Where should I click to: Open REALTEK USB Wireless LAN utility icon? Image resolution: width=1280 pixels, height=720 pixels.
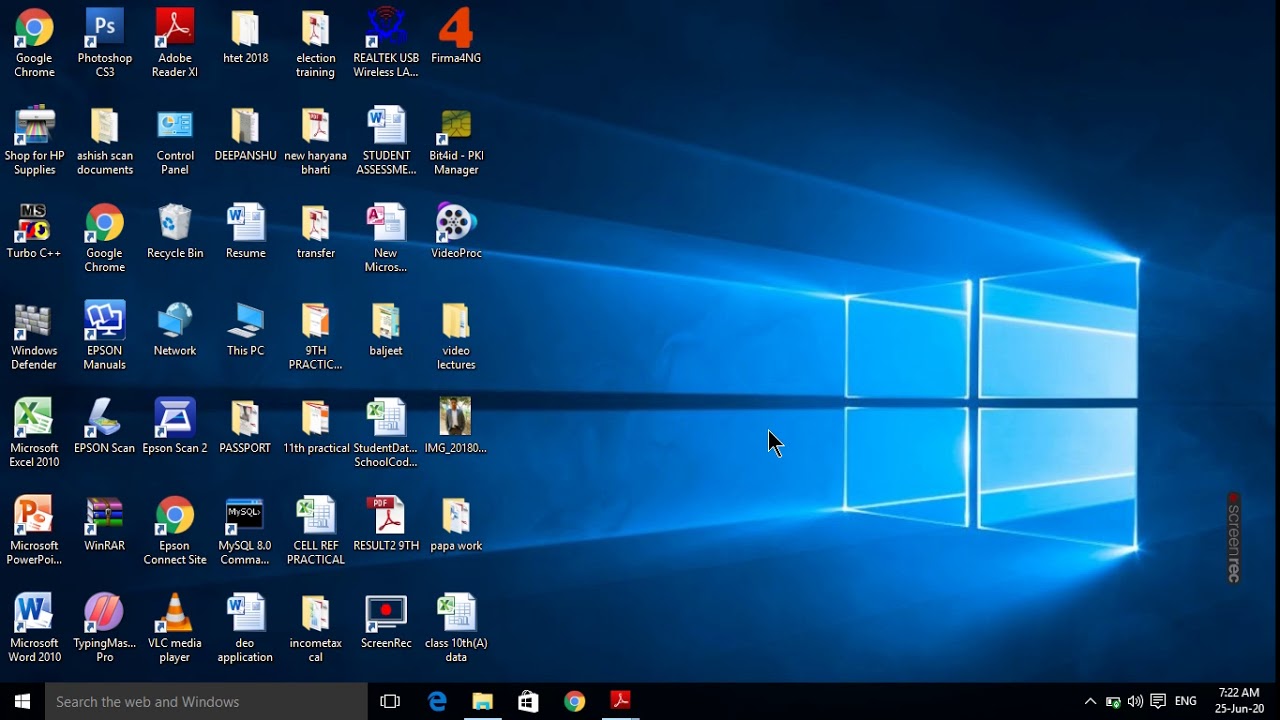click(x=386, y=43)
